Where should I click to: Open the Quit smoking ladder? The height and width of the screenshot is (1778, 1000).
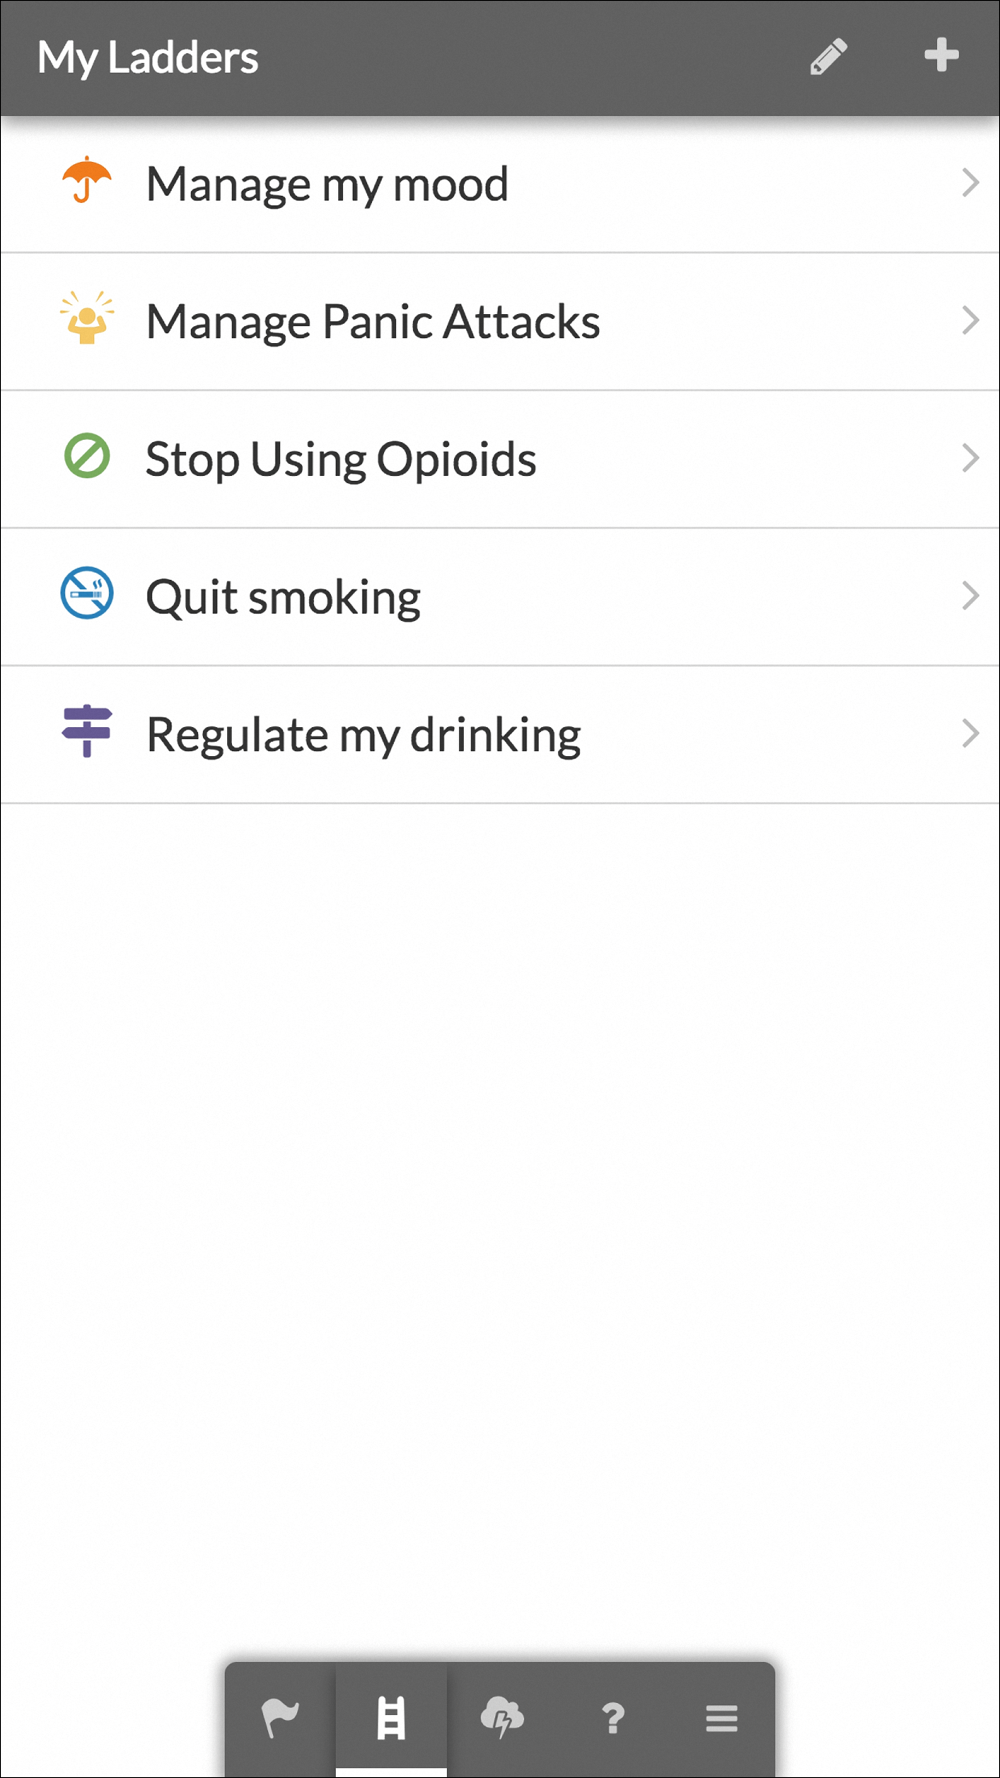click(500, 597)
